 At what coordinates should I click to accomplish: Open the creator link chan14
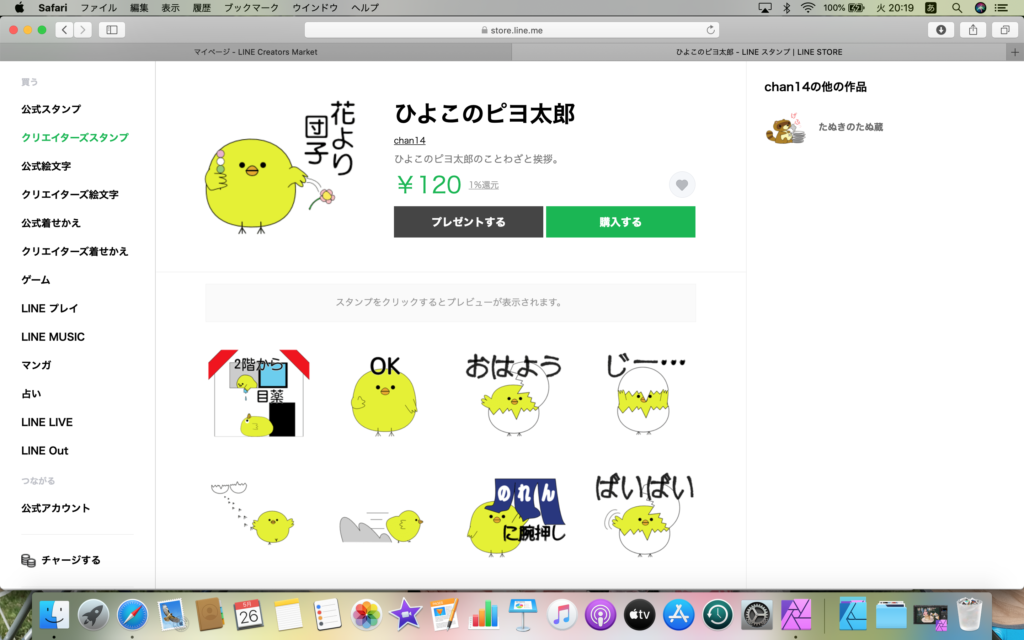point(409,140)
